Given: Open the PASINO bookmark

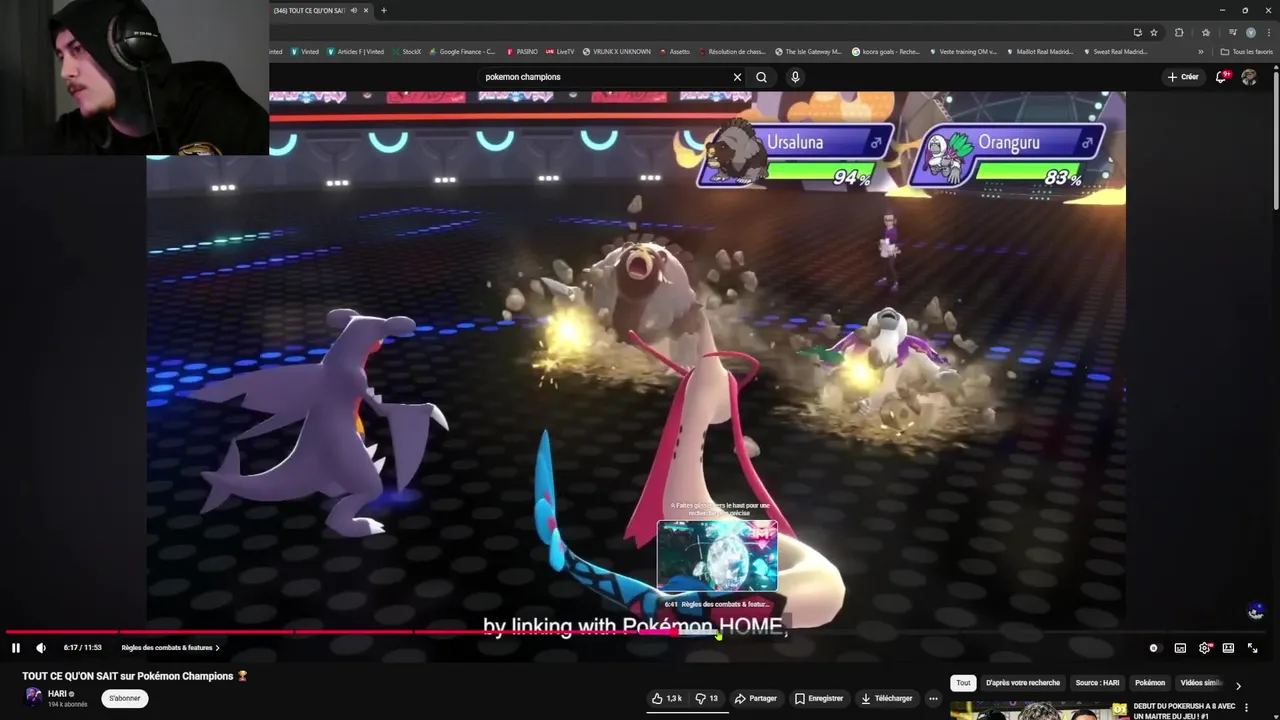Looking at the screenshot, I should pyautogui.click(x=522, y=52).
